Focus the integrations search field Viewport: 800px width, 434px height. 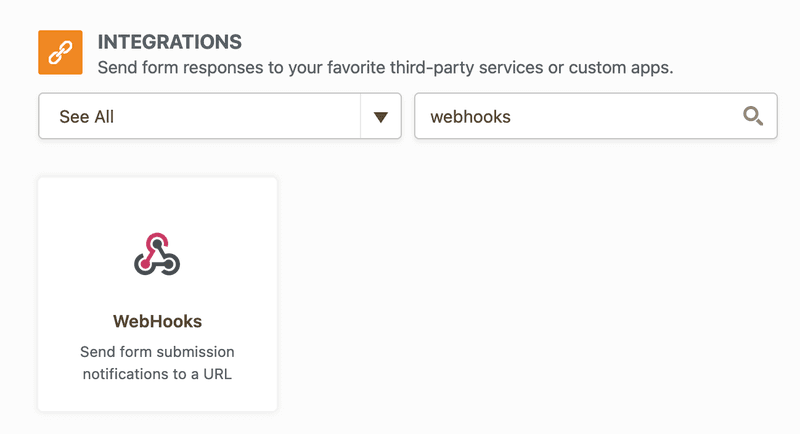(x=580, y=117)
